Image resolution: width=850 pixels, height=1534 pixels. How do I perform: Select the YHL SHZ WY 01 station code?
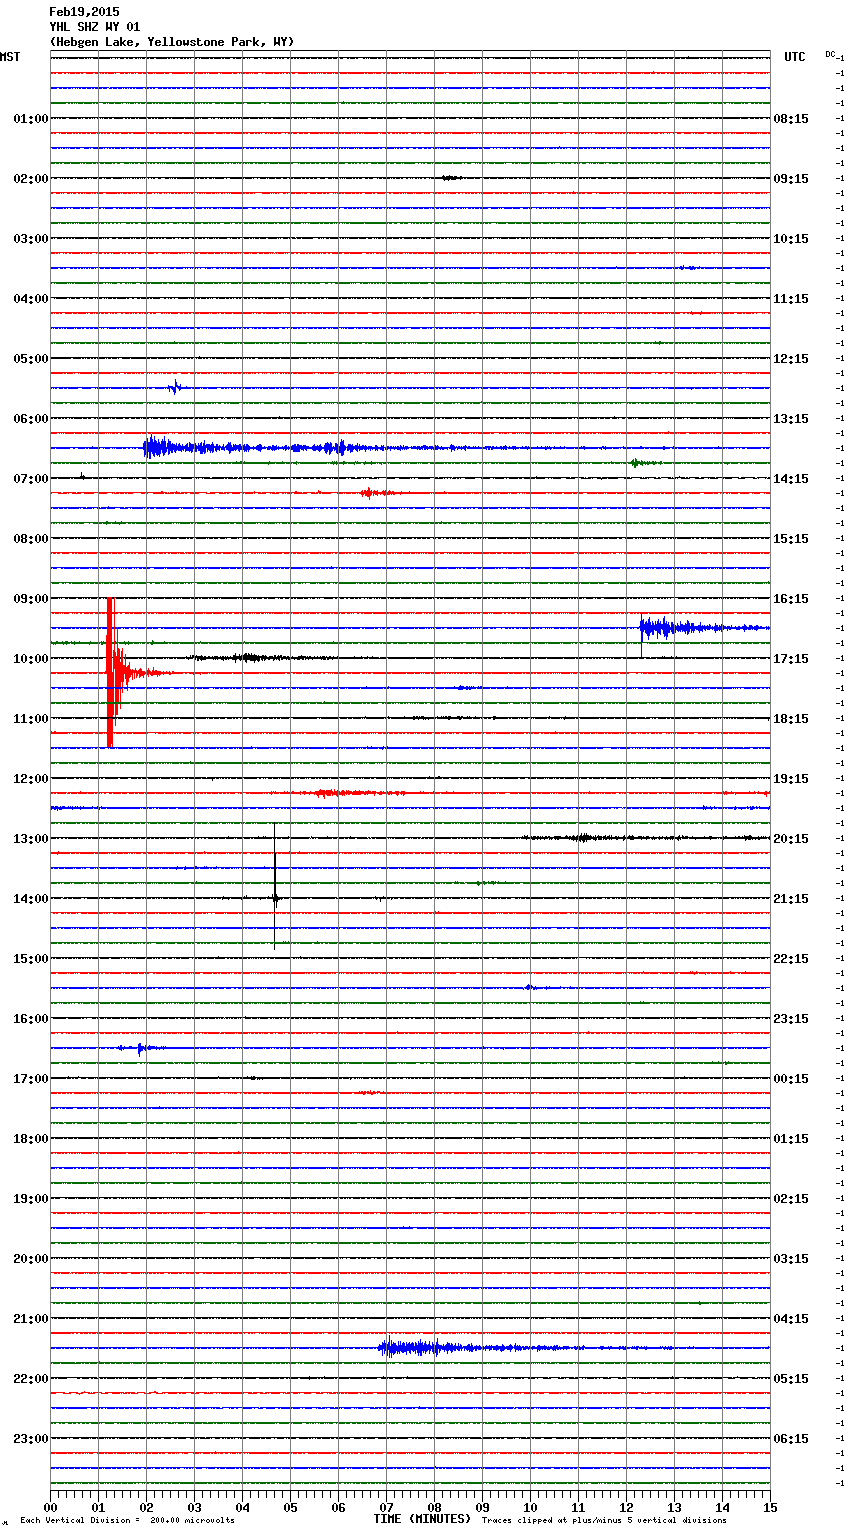[x=95, y=27]
